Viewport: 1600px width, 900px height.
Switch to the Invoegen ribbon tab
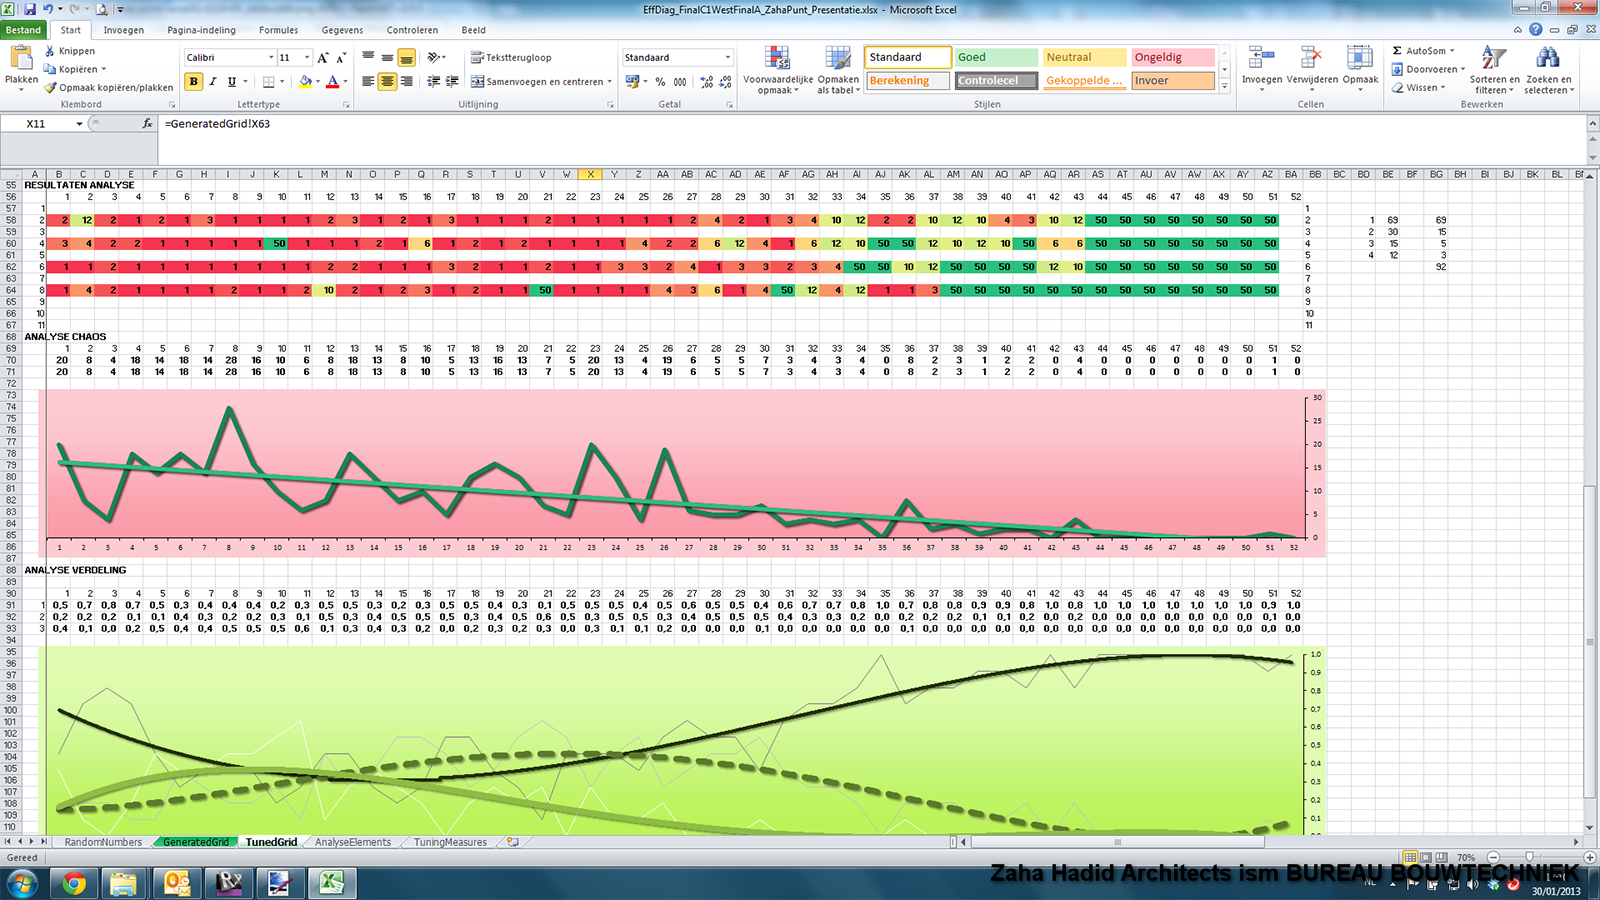[124, 30]
